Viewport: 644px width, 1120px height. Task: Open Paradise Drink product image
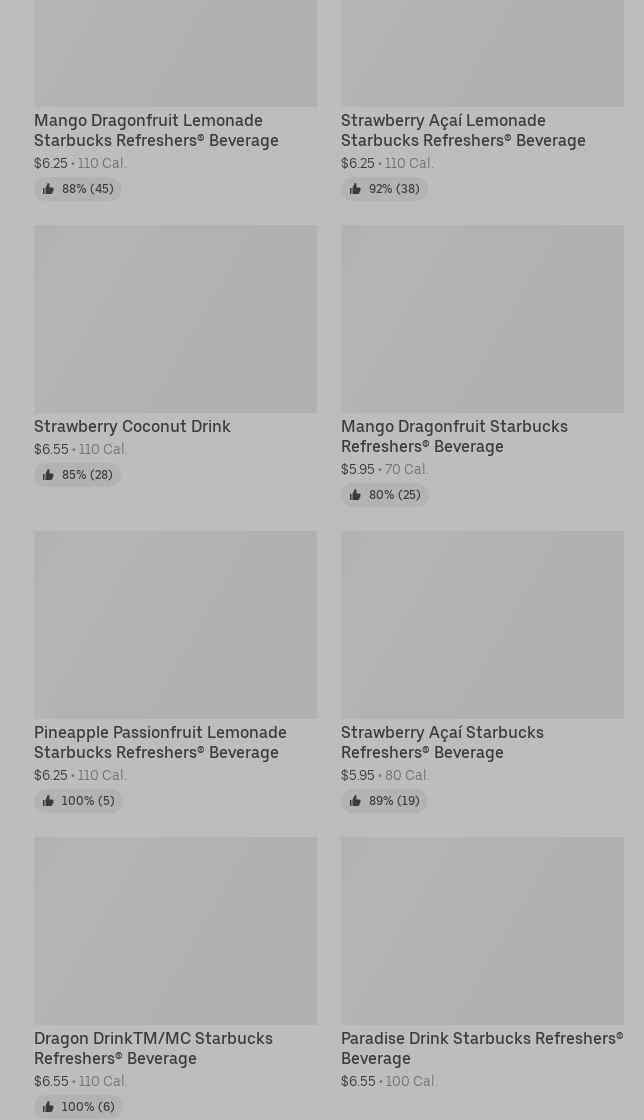click(x=483, y=931)
